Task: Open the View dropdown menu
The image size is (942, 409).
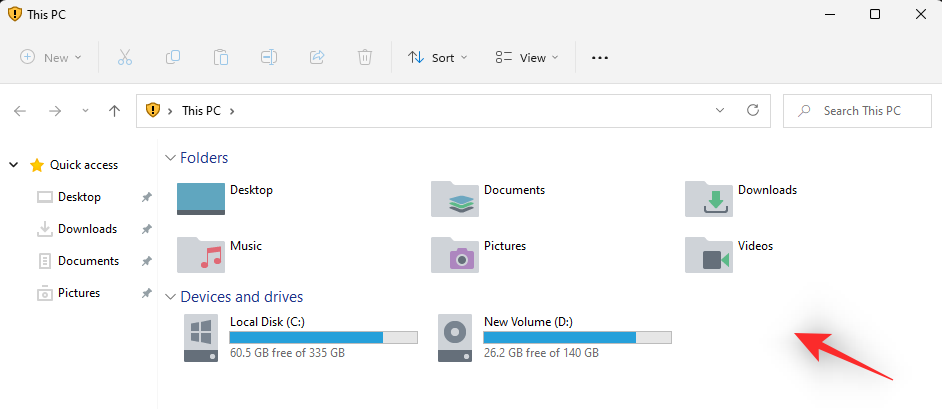Action: [x=527, y=58]
